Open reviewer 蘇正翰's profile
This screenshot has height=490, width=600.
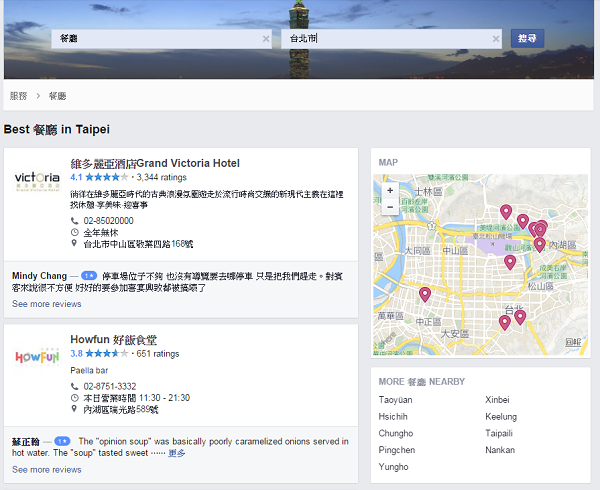click(x=26, y=442)
